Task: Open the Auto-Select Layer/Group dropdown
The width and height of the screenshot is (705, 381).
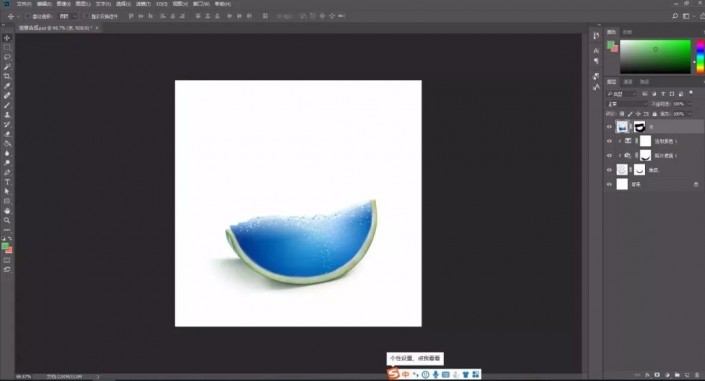Action: (x=68, y=16)
